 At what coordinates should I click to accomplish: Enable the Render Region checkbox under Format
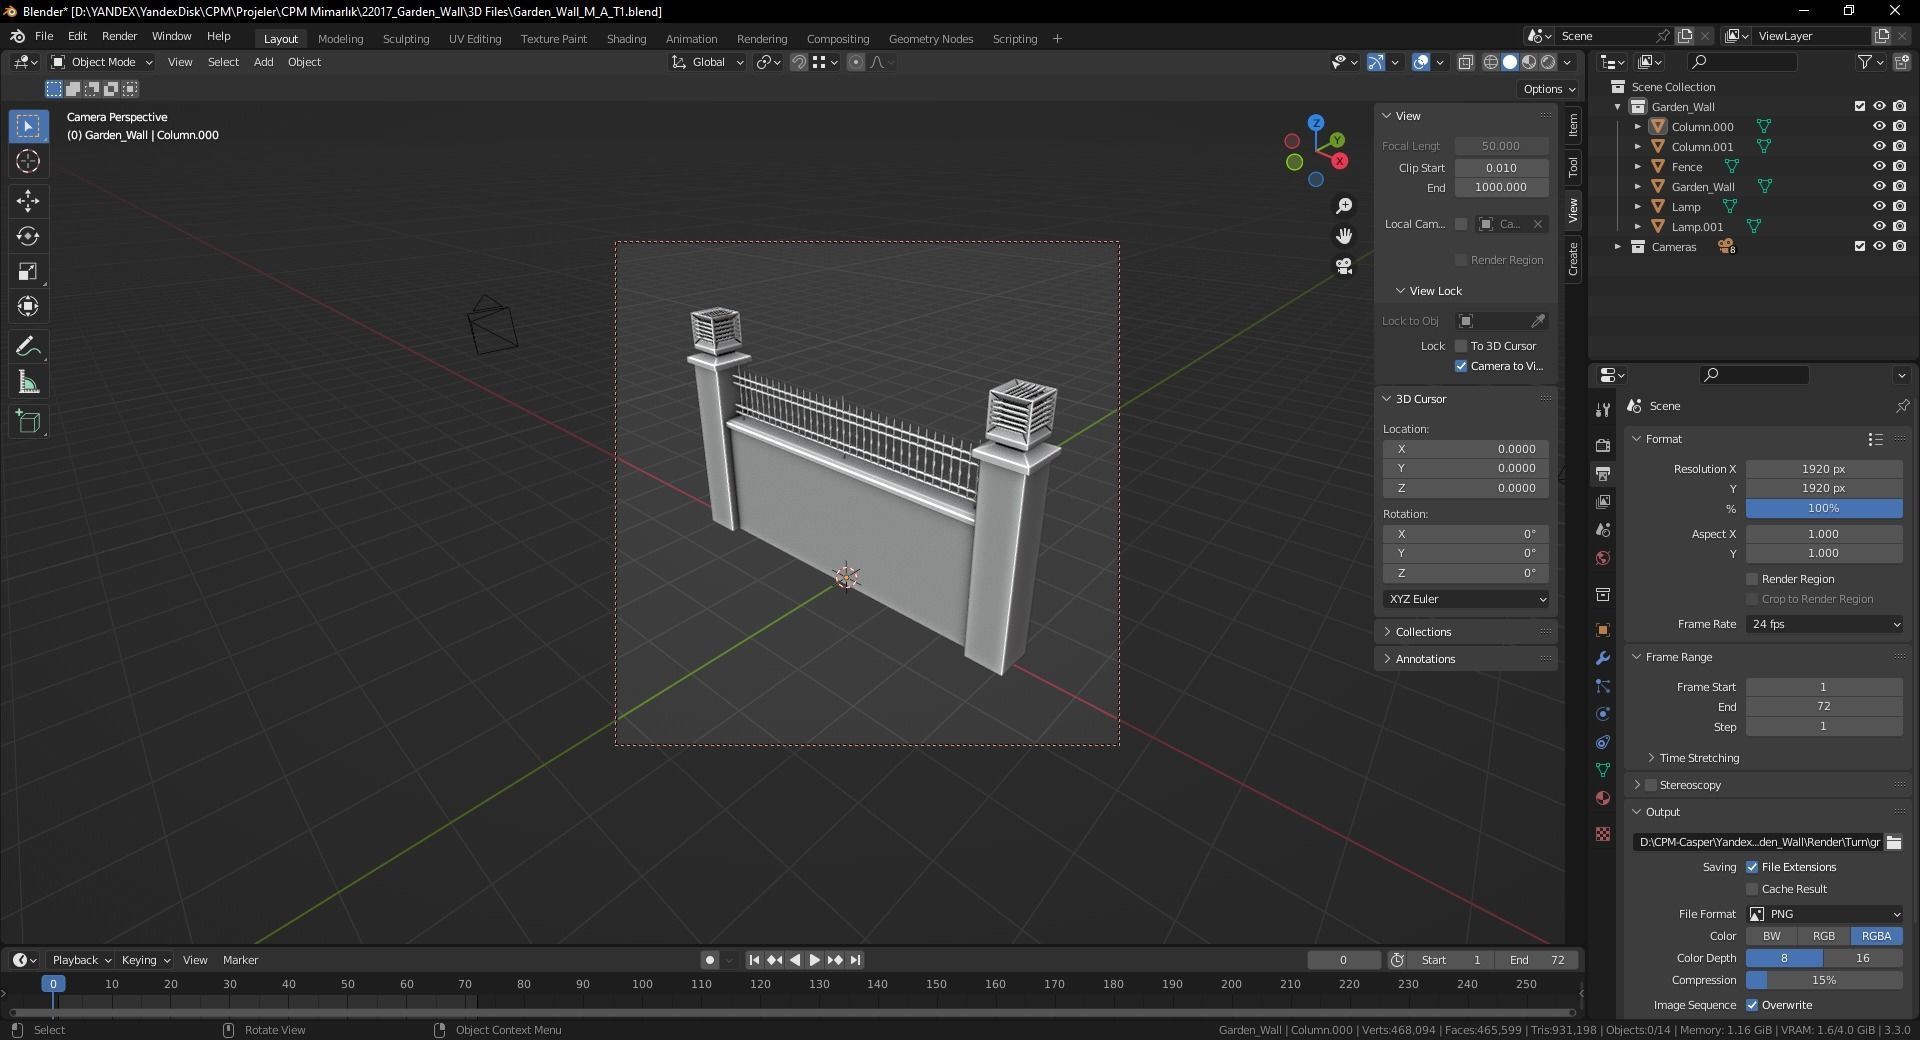pos(1752,579)
